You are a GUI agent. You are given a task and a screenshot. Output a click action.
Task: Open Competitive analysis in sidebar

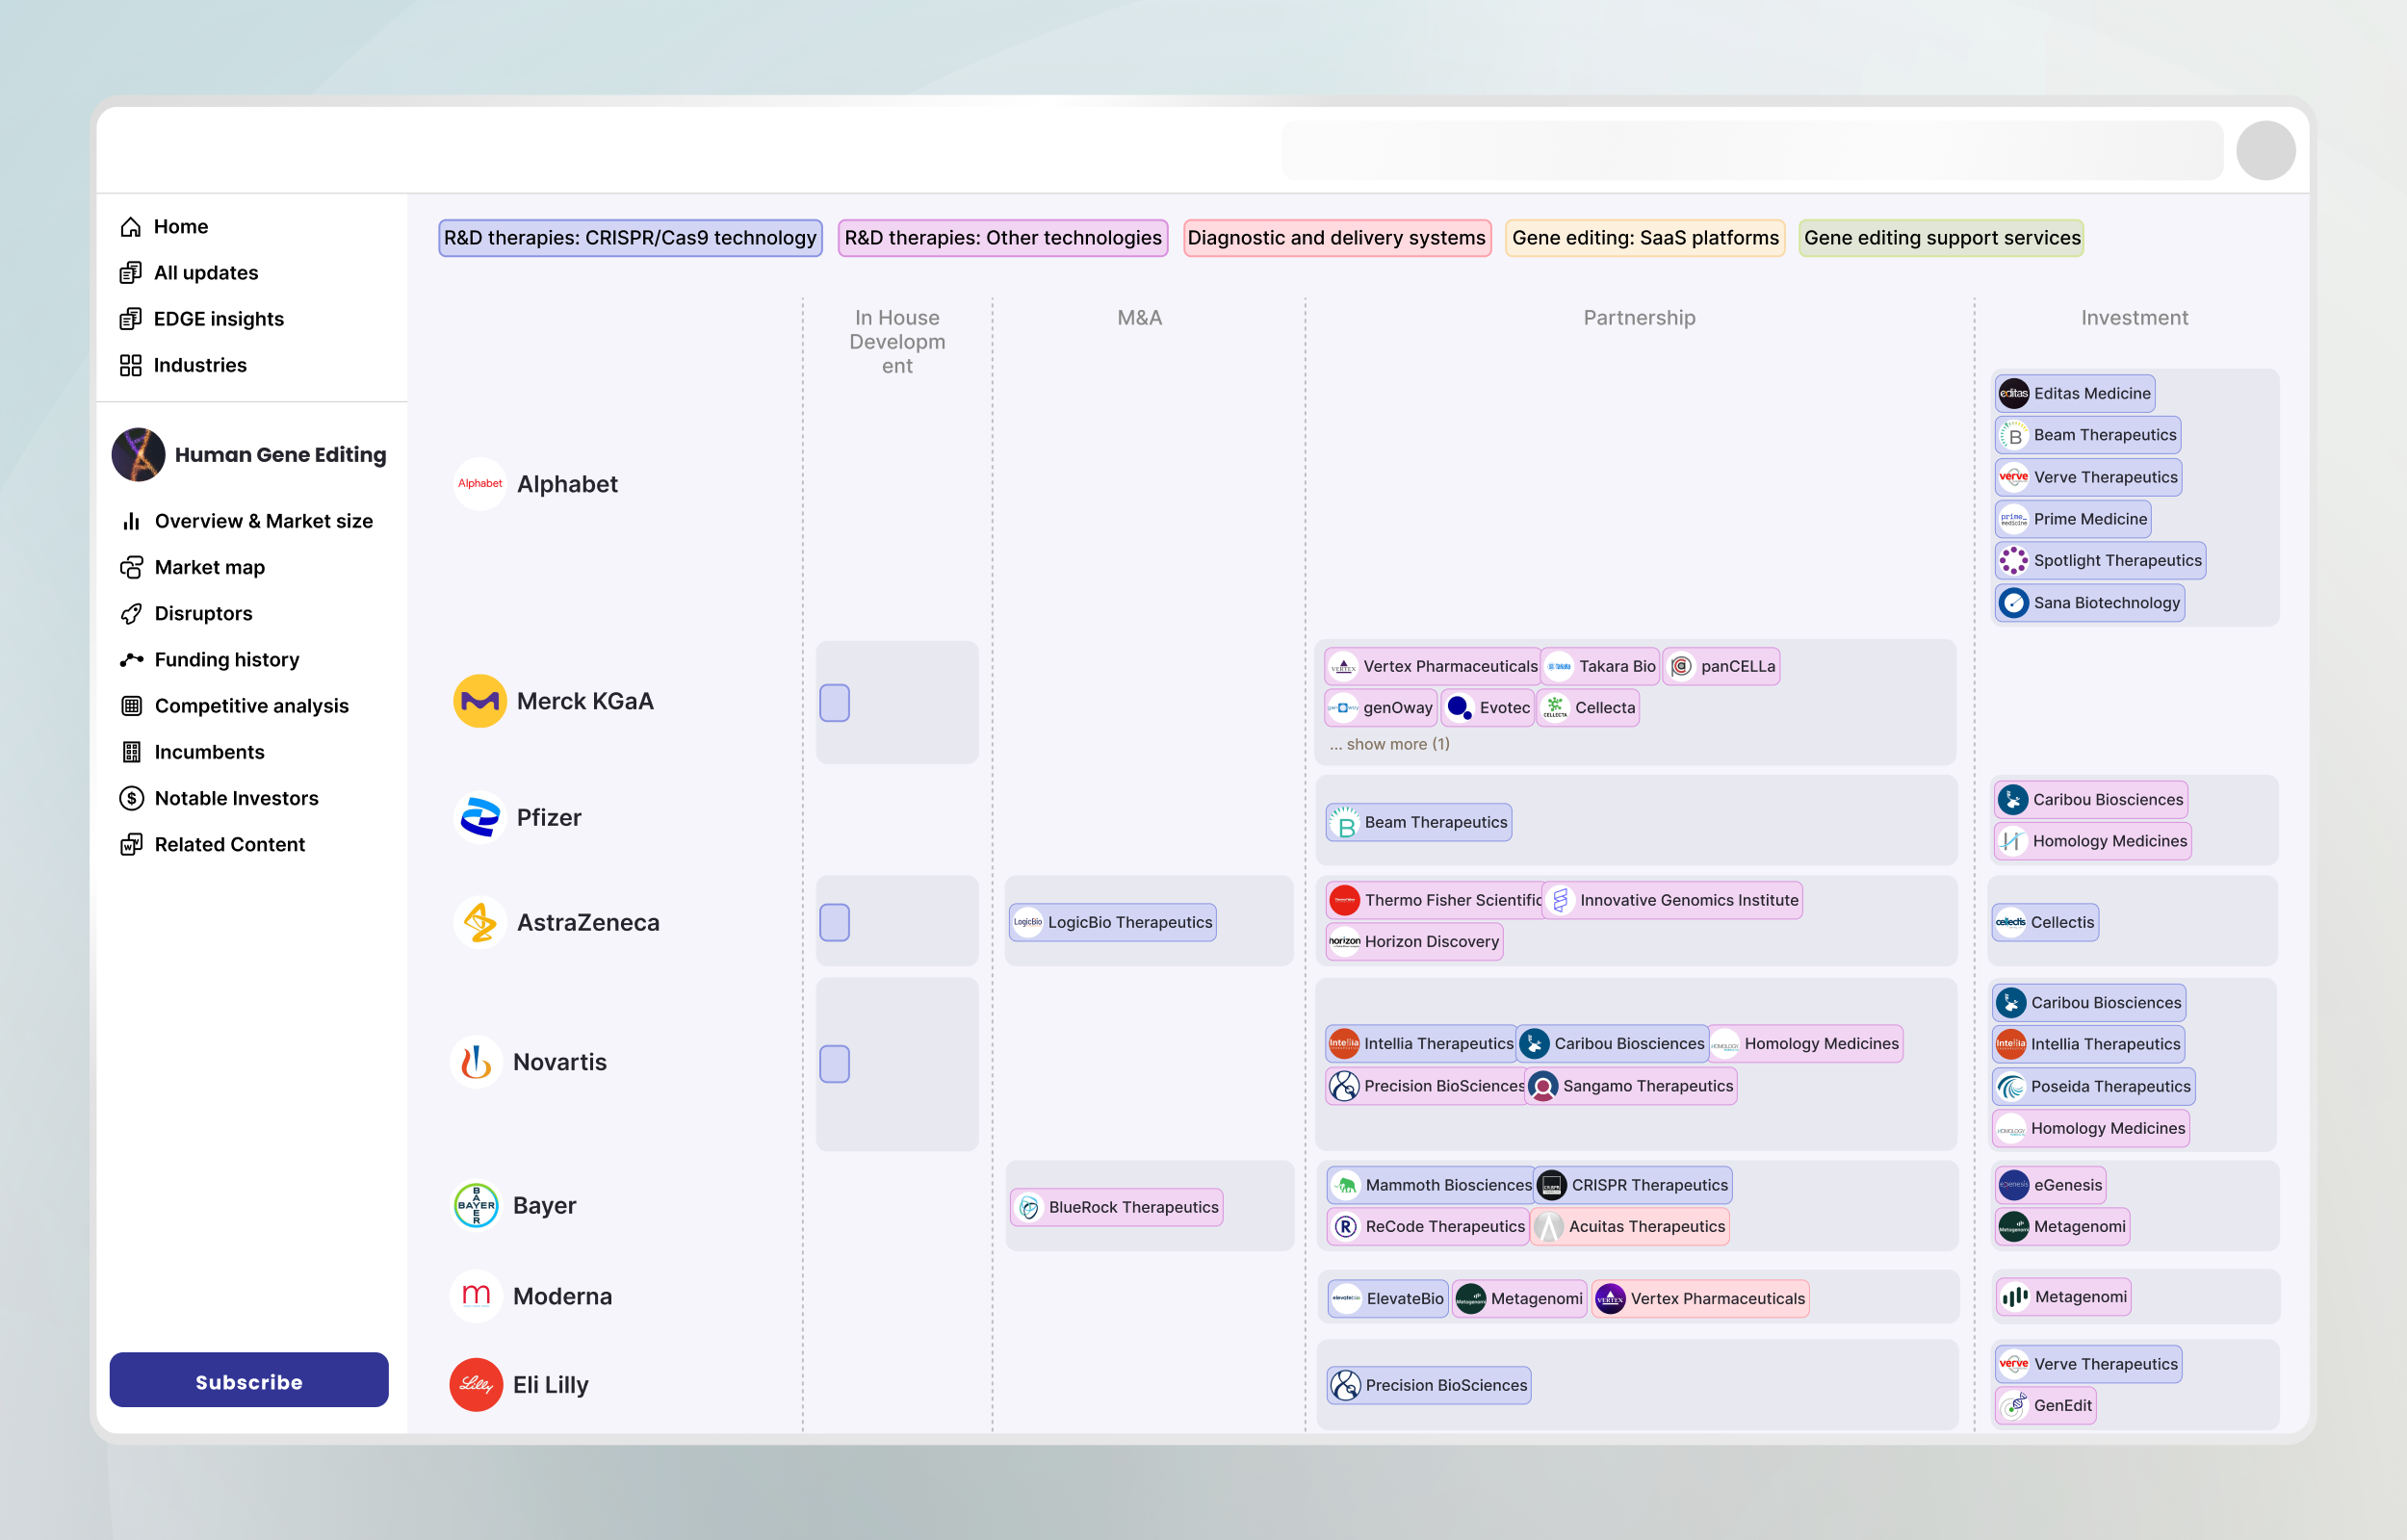(251, 706)
